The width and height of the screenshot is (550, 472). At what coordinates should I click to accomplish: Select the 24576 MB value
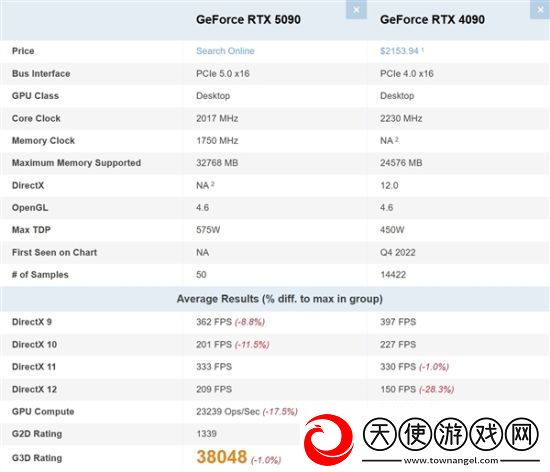(401, 163)
